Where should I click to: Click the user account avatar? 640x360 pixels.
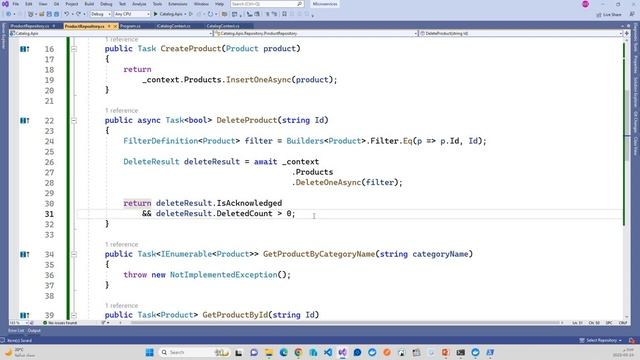pyautogui.click(x=586, y=4)
